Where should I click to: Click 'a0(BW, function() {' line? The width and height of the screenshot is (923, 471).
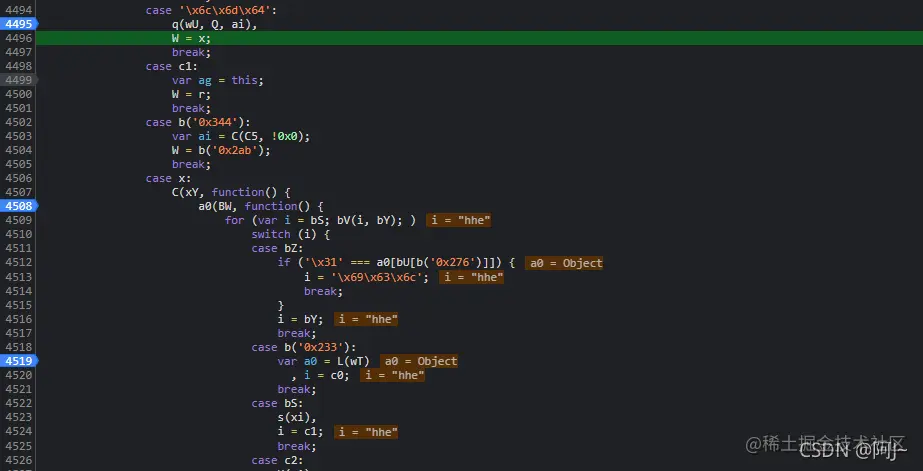(x=261, y=207)
